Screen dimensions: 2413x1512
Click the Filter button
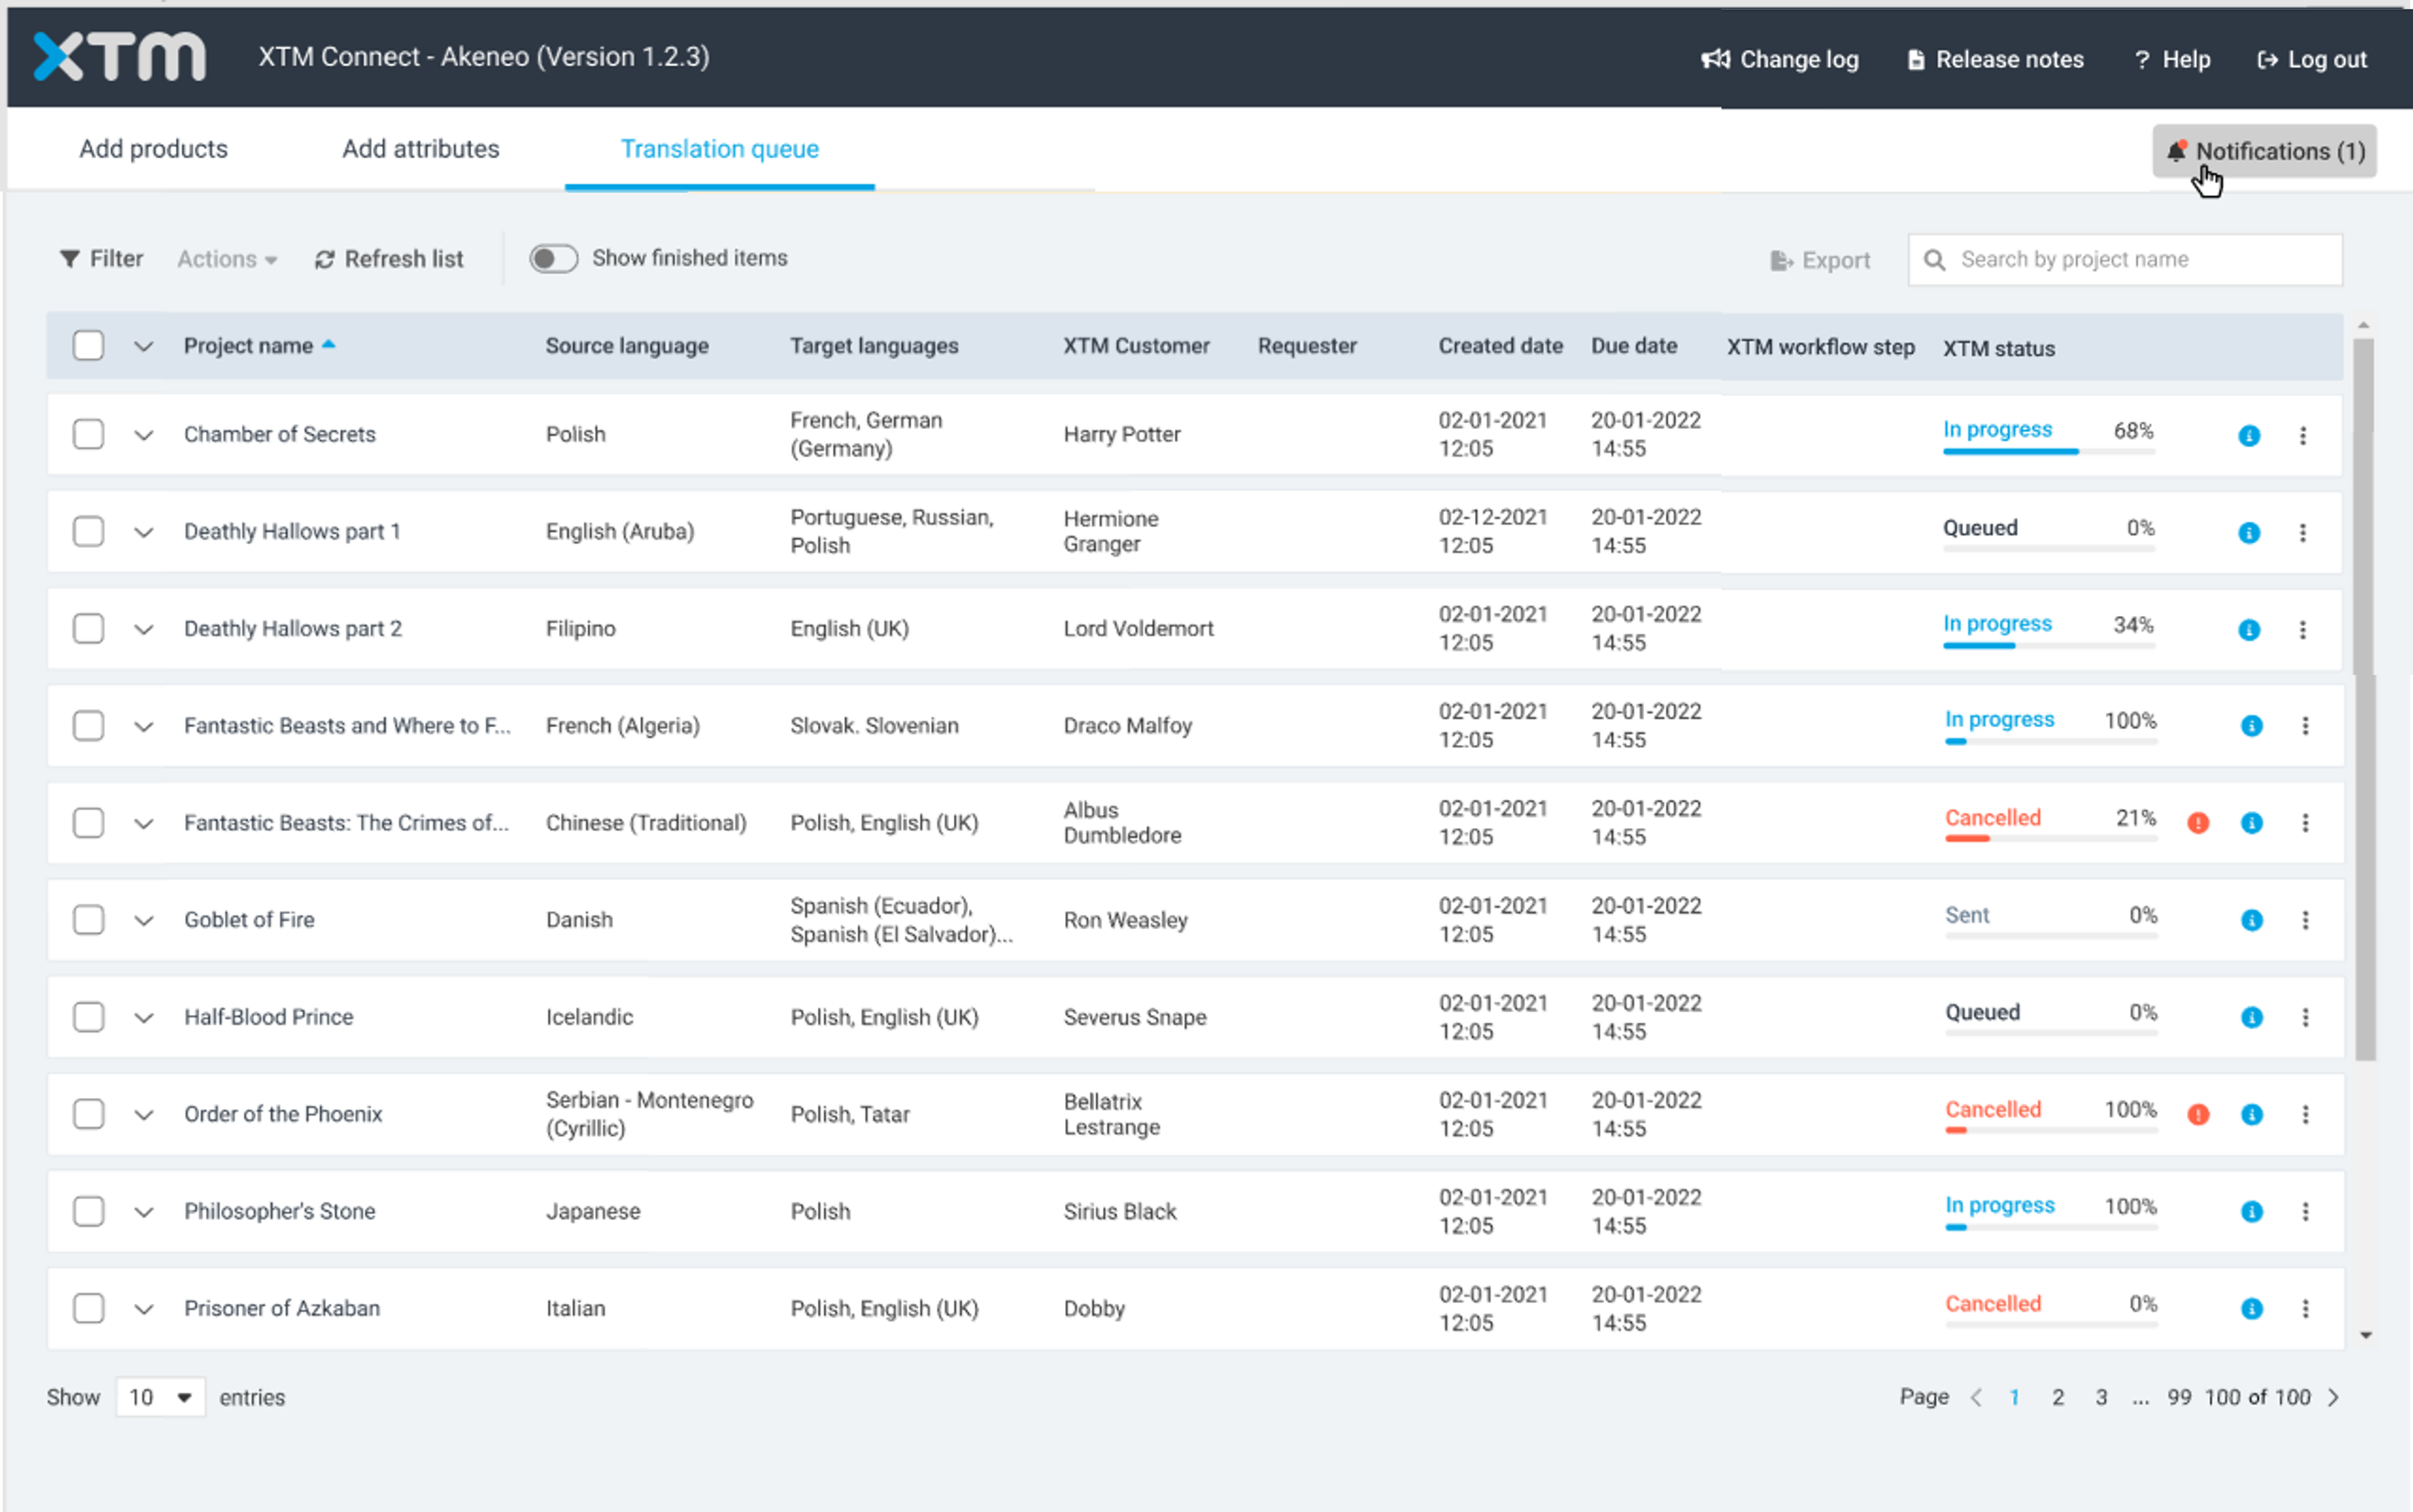pyautogui.click(x=101, y=259)
